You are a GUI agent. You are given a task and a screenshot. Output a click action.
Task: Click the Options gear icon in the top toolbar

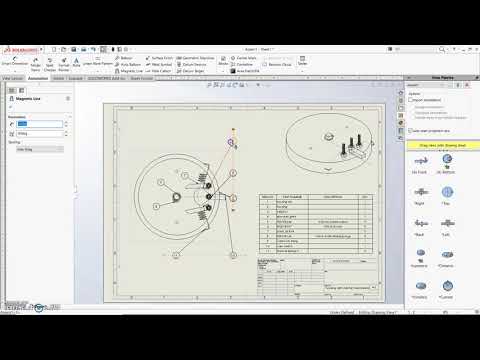126,50
